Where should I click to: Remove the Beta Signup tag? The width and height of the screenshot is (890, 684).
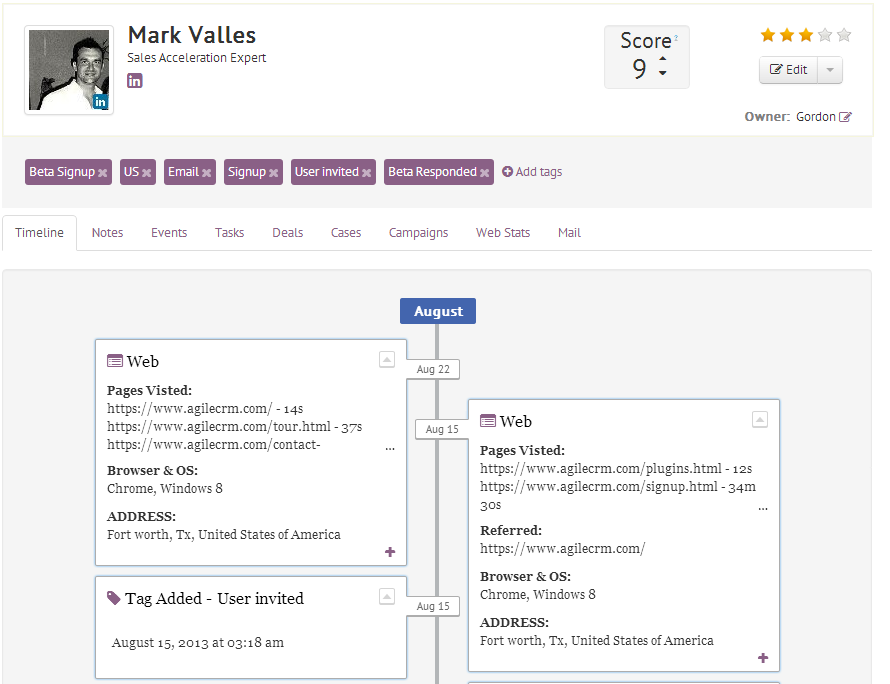[102, 171]
